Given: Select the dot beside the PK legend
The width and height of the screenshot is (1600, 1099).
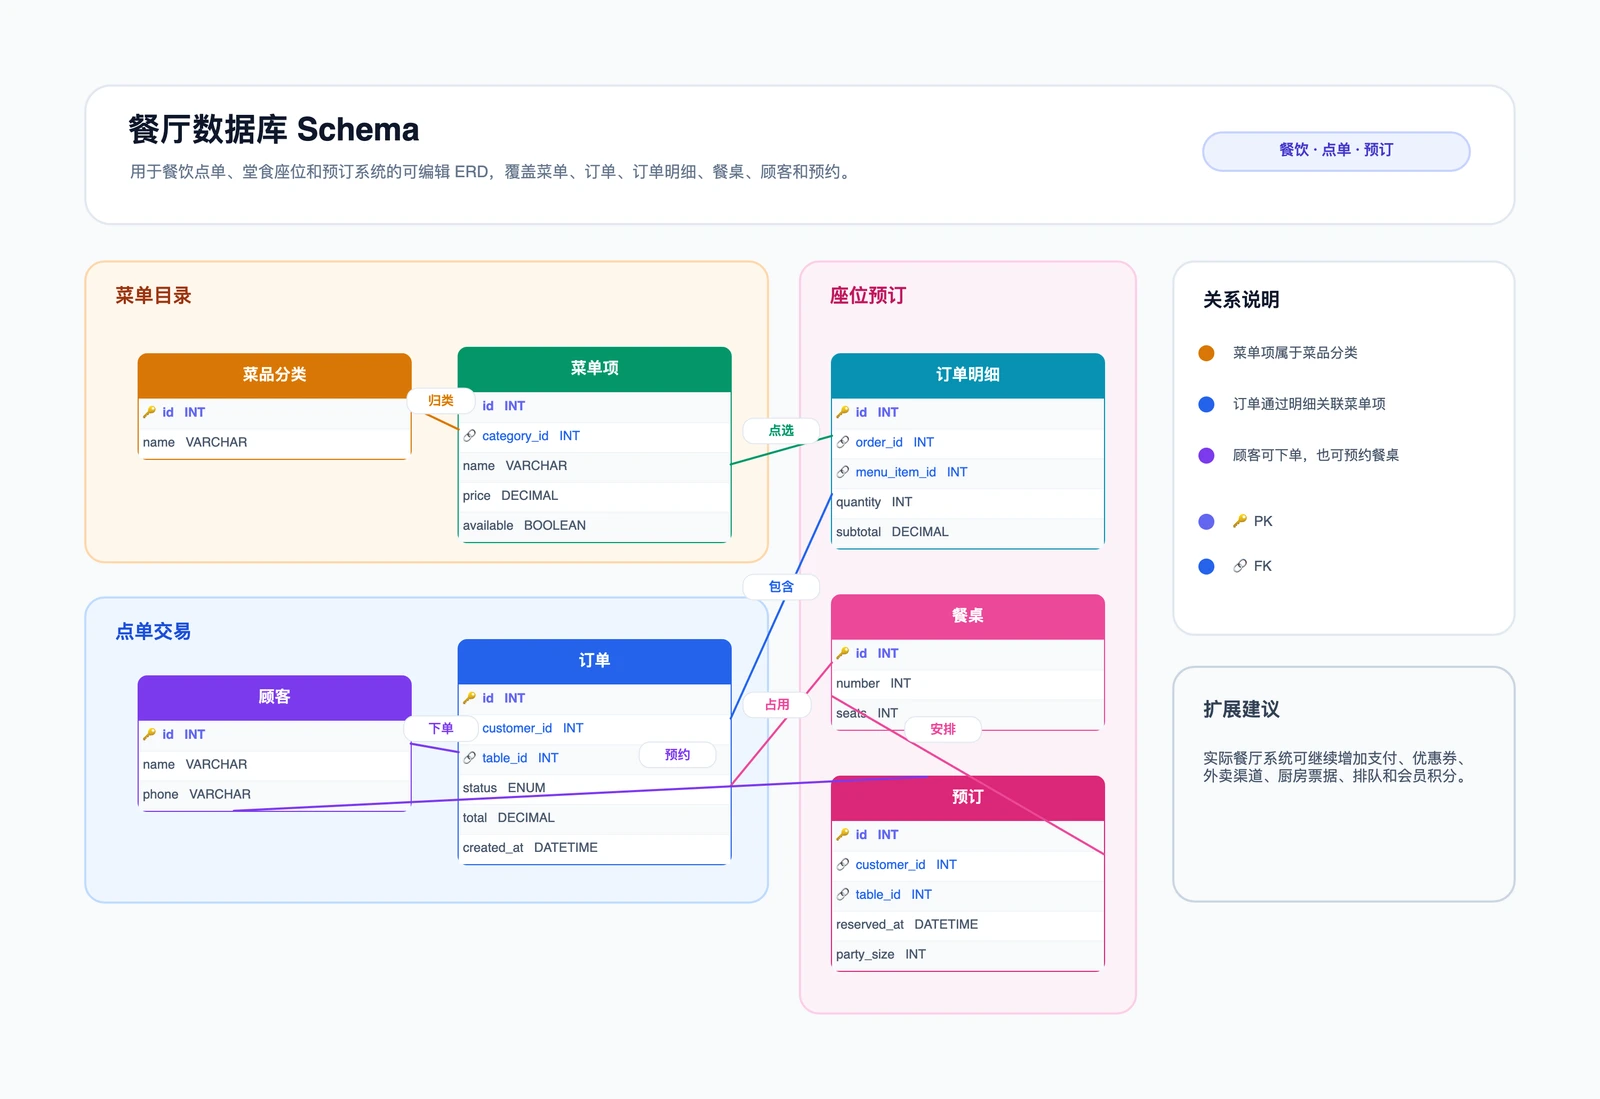Looking at the screenshot, I should click(1206, 521).
